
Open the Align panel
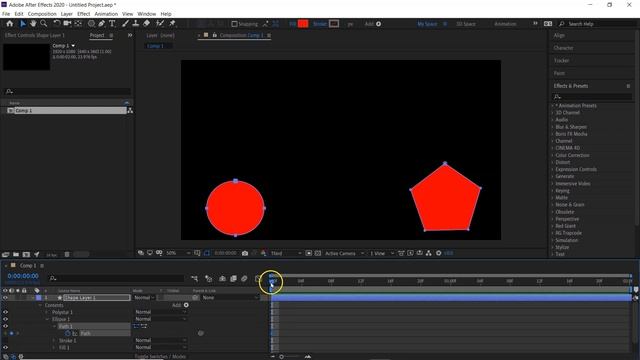559,36
